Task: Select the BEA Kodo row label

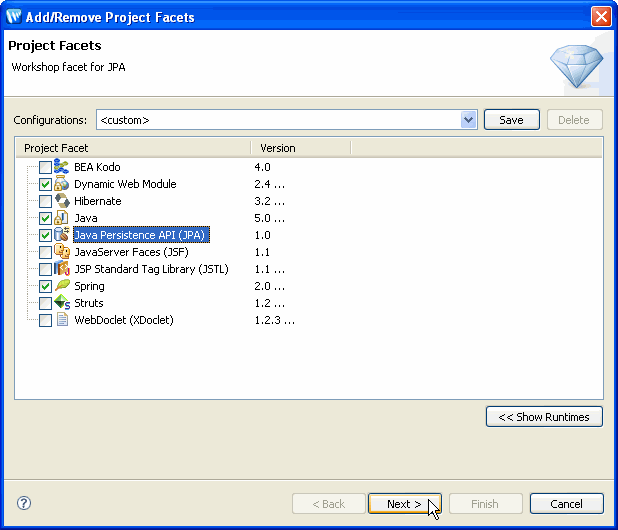Action: click(97, 167)
